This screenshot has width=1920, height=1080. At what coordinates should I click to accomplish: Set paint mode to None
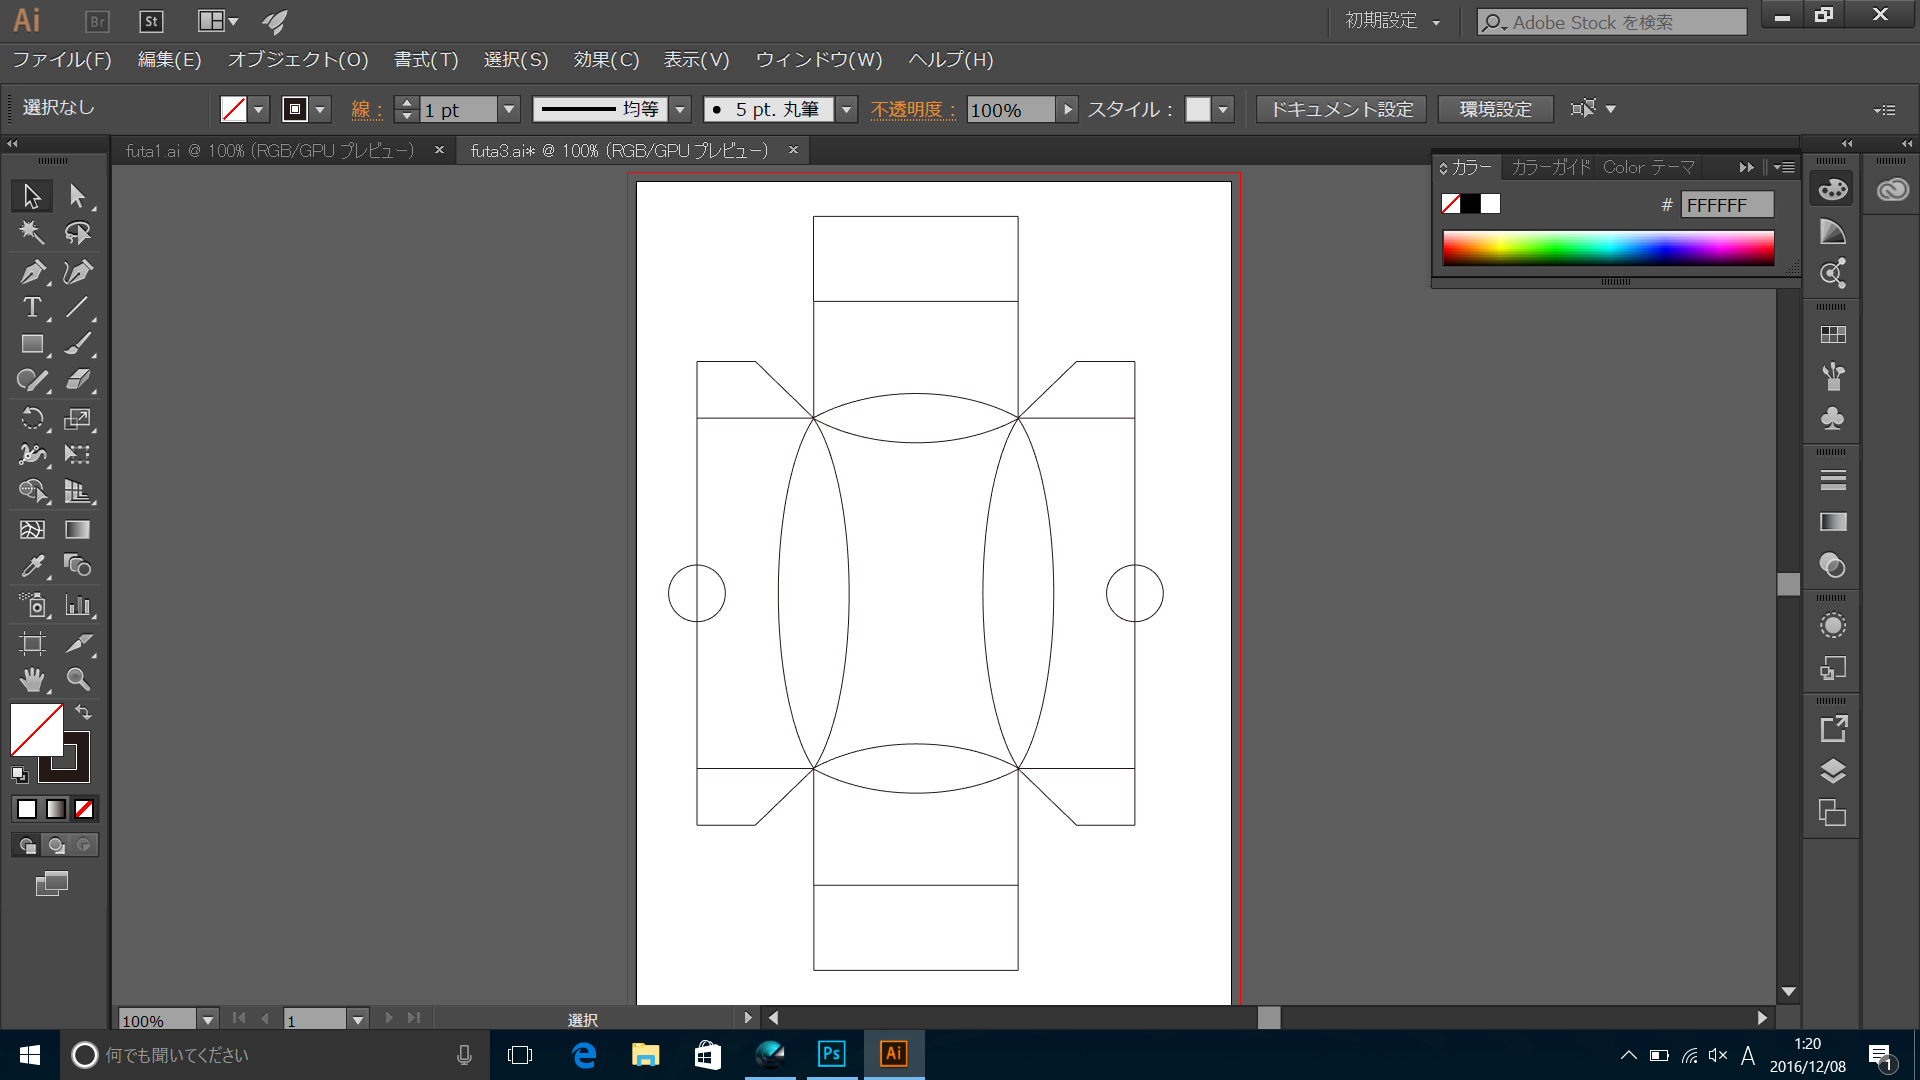point(84,809)
